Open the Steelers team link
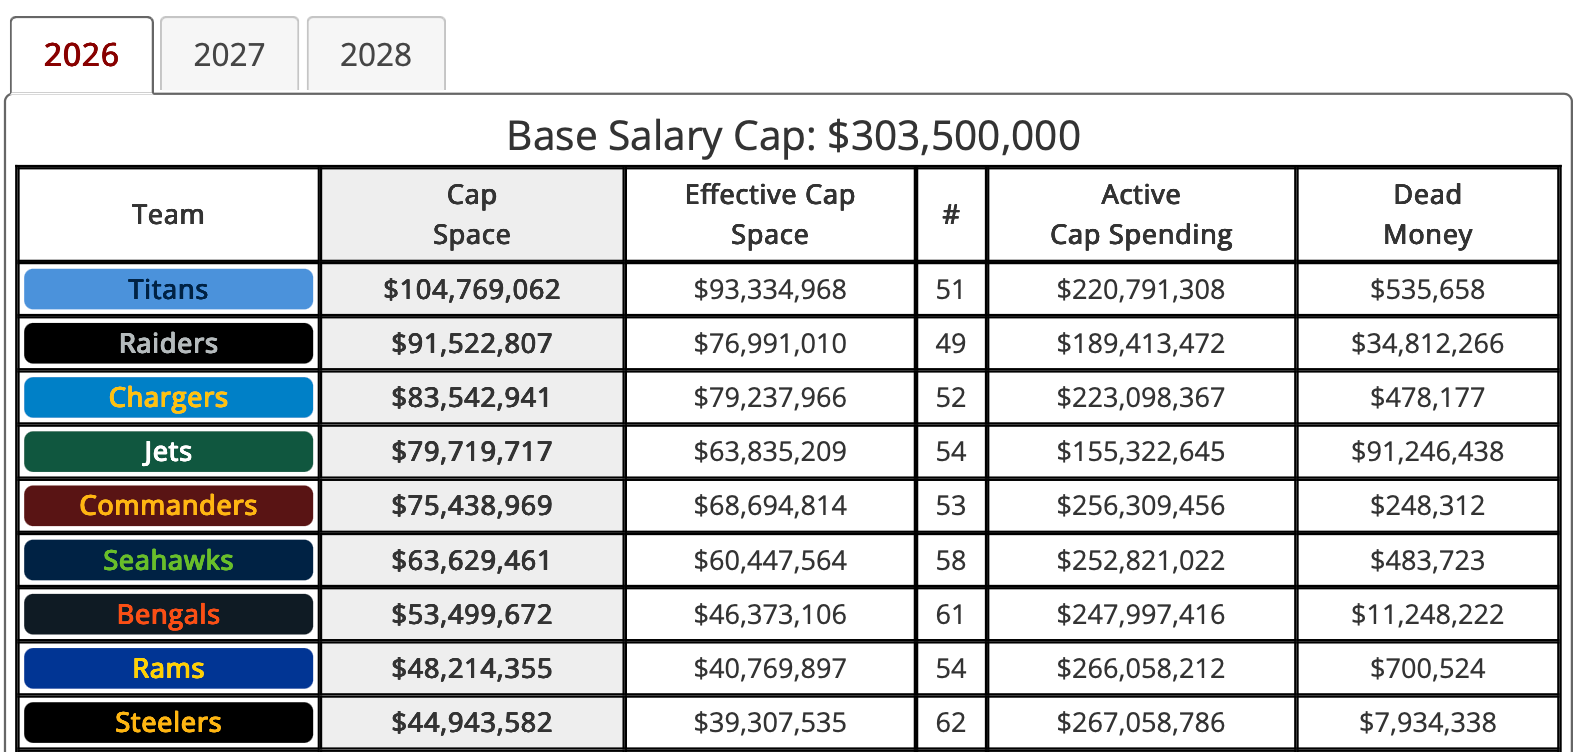This screenshot has height=752, width=1579. click(168, 722)
